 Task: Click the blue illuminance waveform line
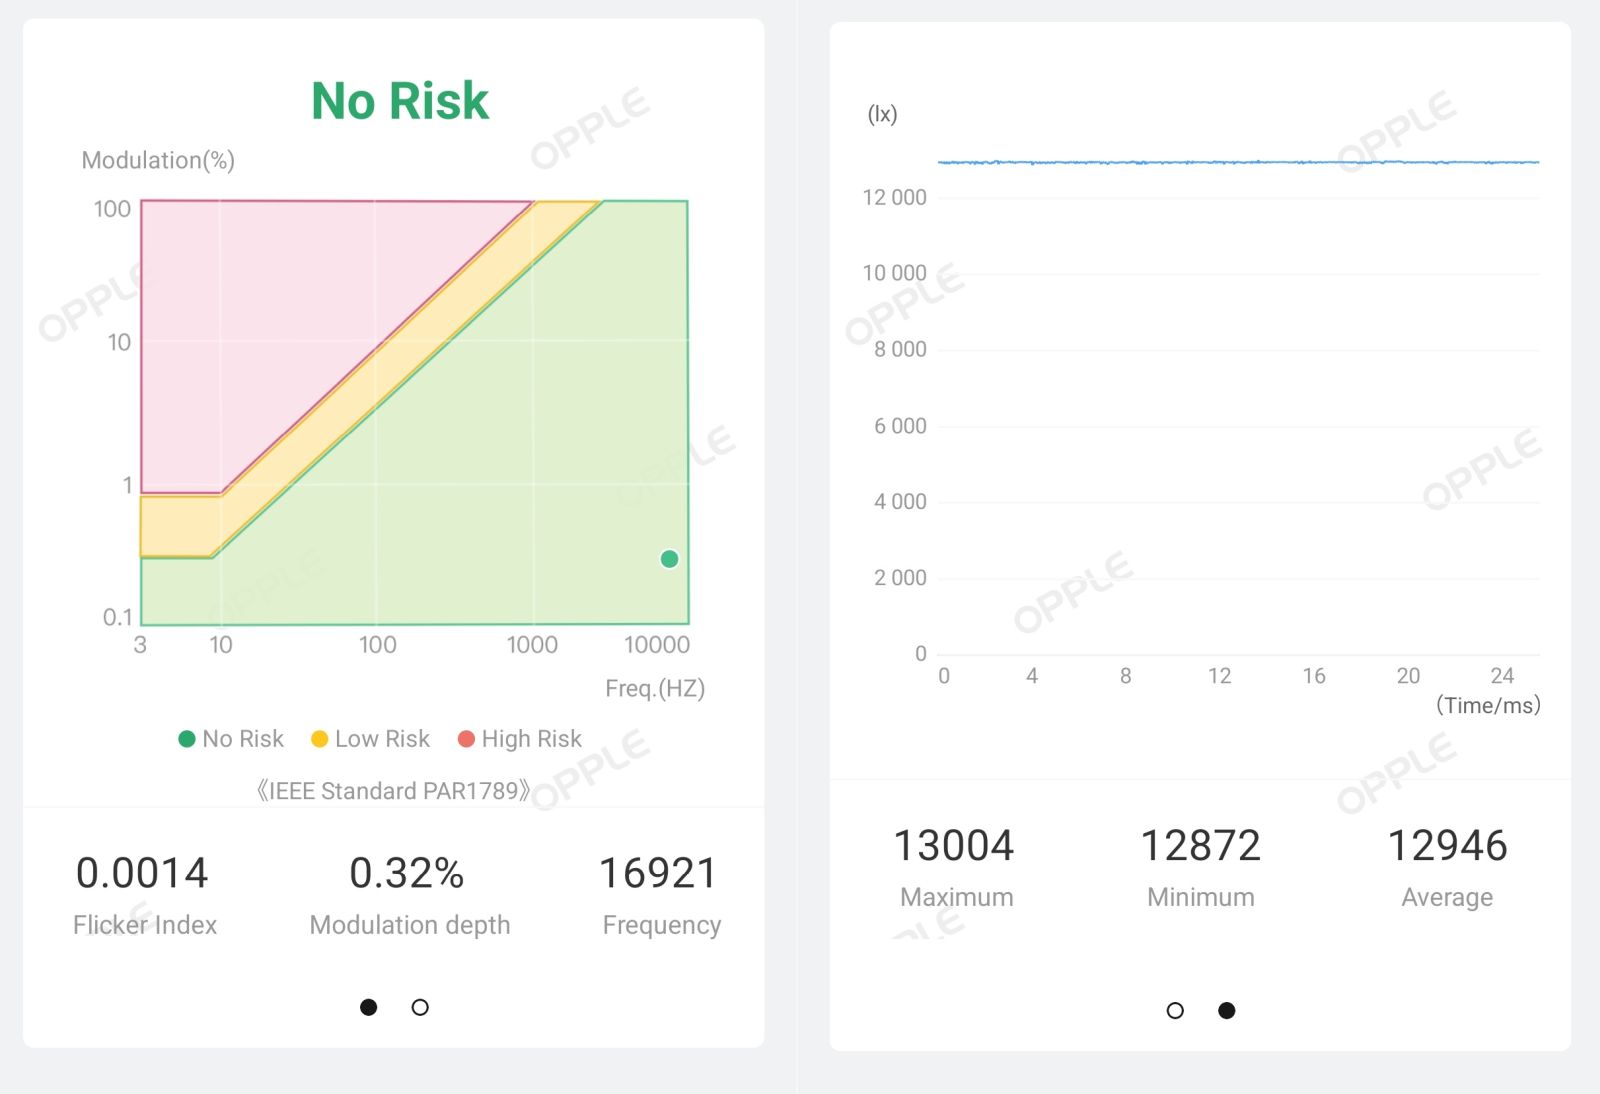(1238, 162)
